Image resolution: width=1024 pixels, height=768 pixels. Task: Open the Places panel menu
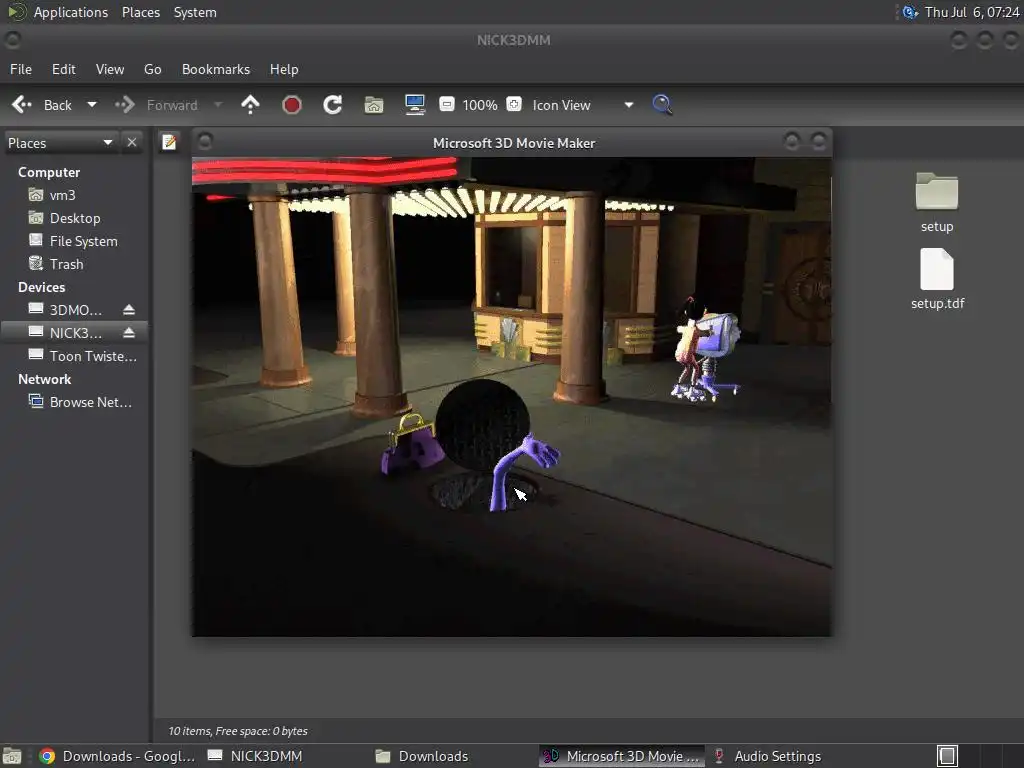click(141, 12)
